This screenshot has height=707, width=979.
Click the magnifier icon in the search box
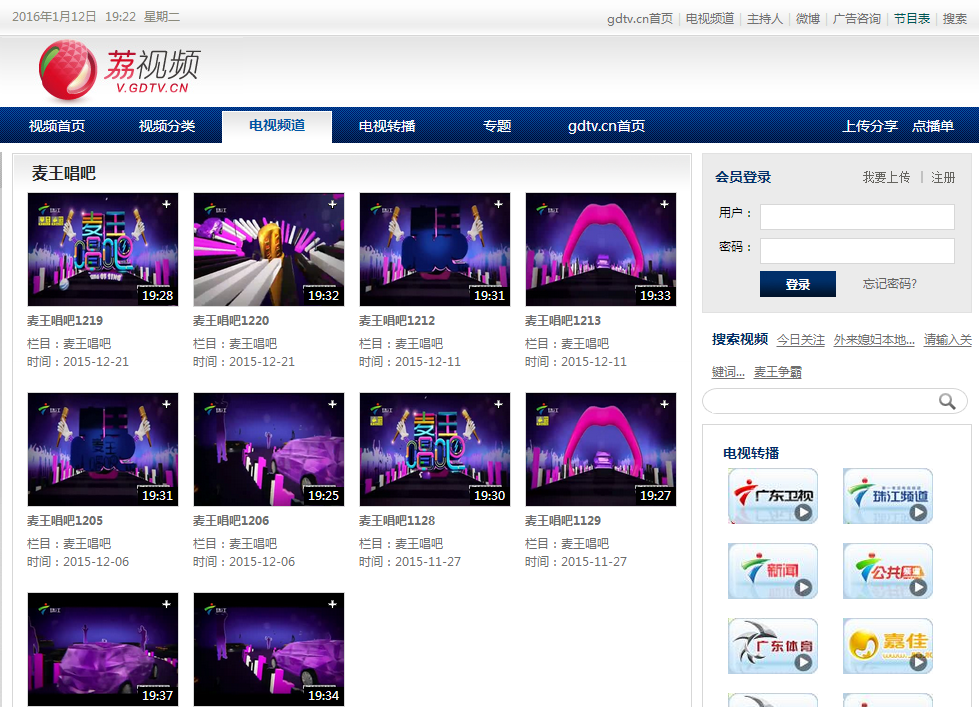(947, 401)
